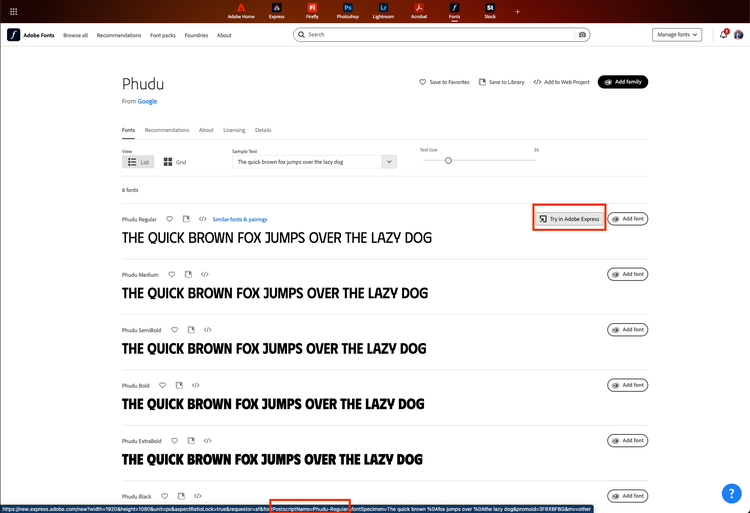Open Stock app icon
Image resolution: width=750 pixels, height=513 pixels.
[x=490, y=11]
